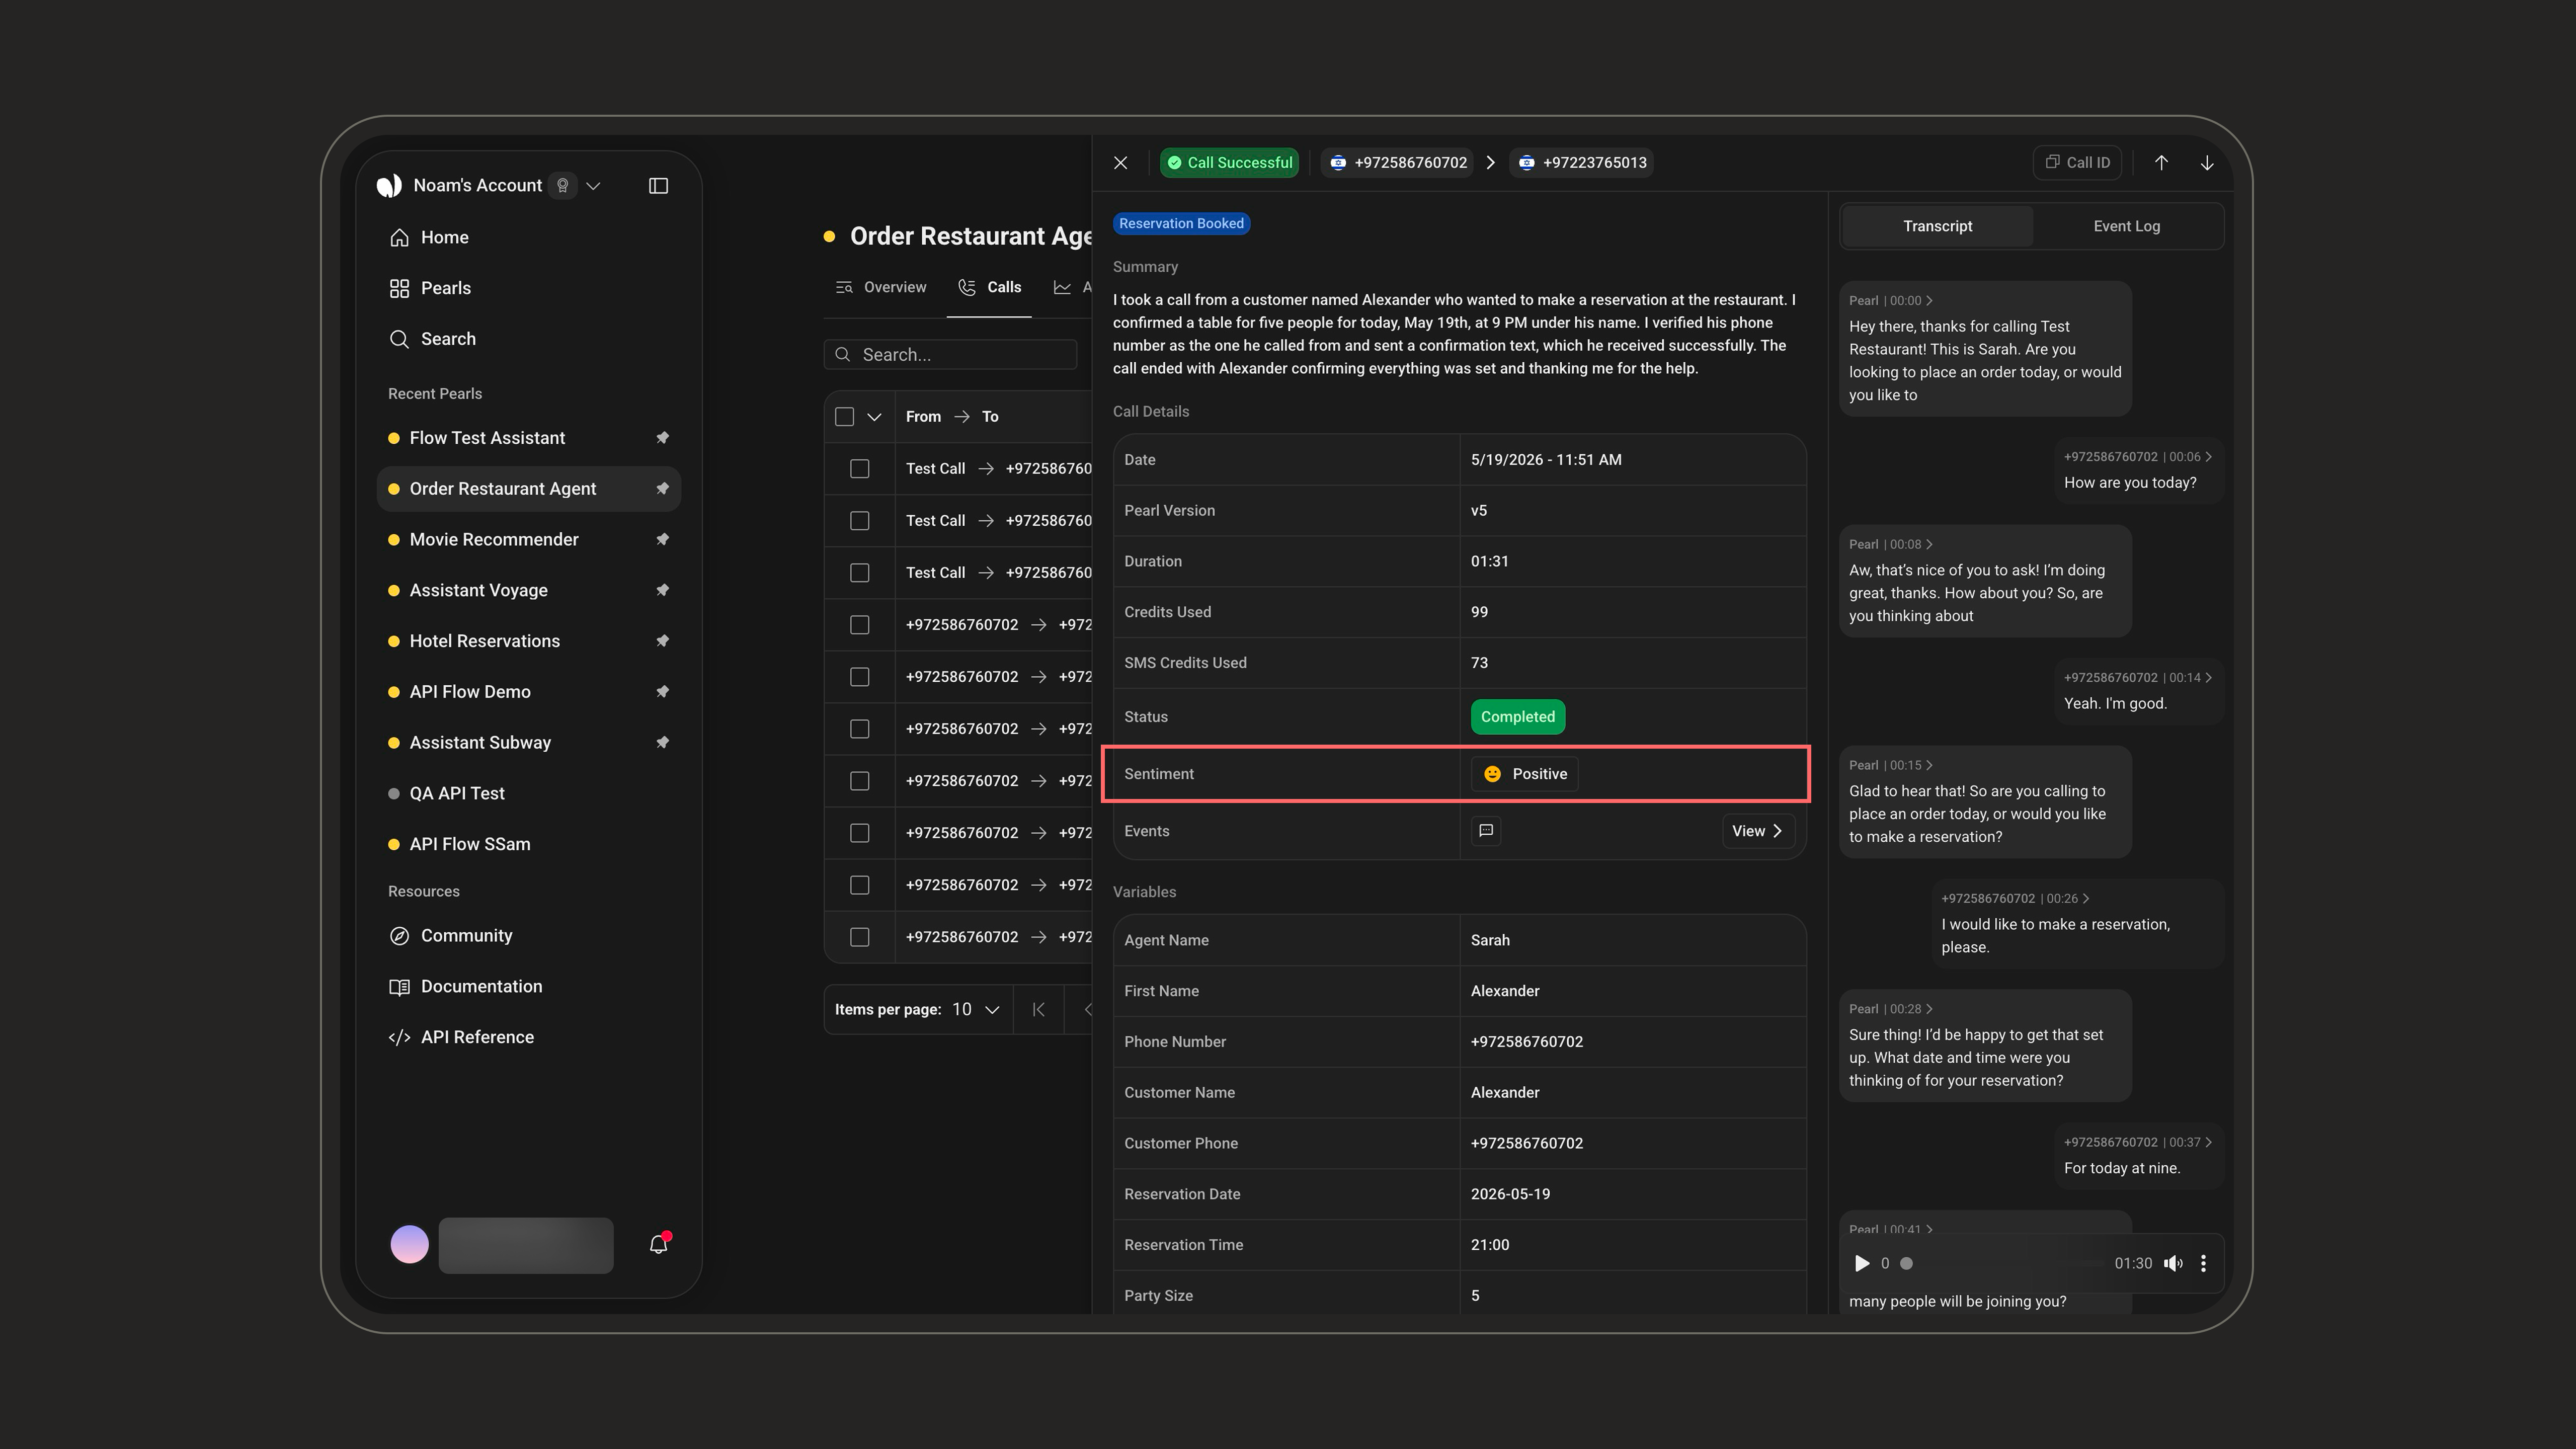
Task: Open the Pearls page
Action: click(x=529, y=288)
